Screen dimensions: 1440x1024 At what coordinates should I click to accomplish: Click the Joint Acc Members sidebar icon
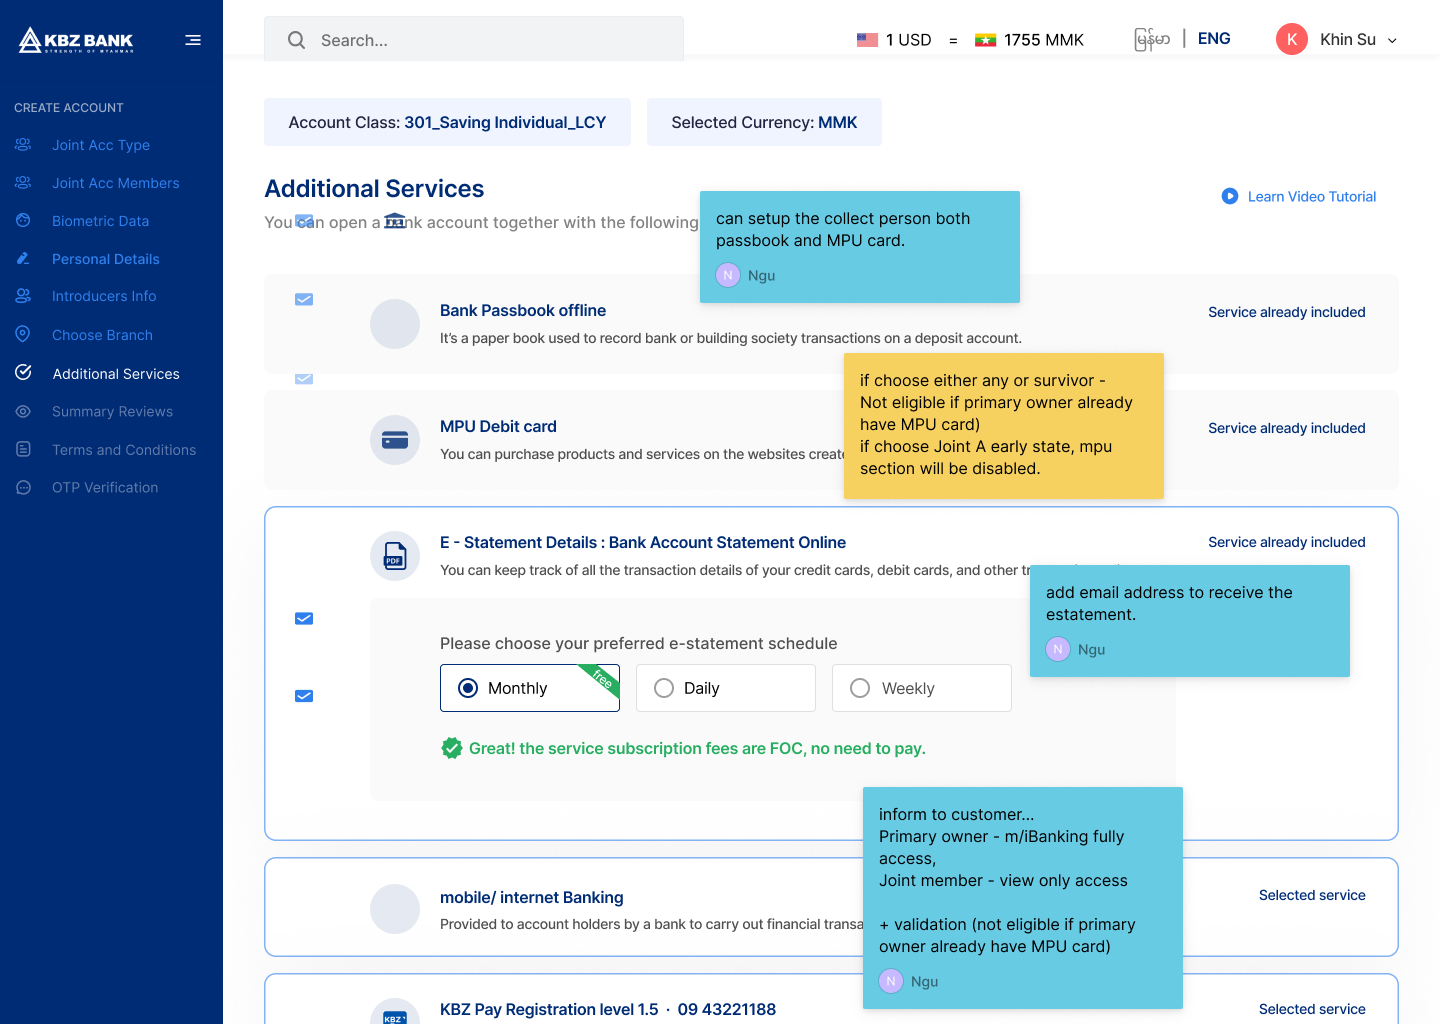[x=23, y=183]
